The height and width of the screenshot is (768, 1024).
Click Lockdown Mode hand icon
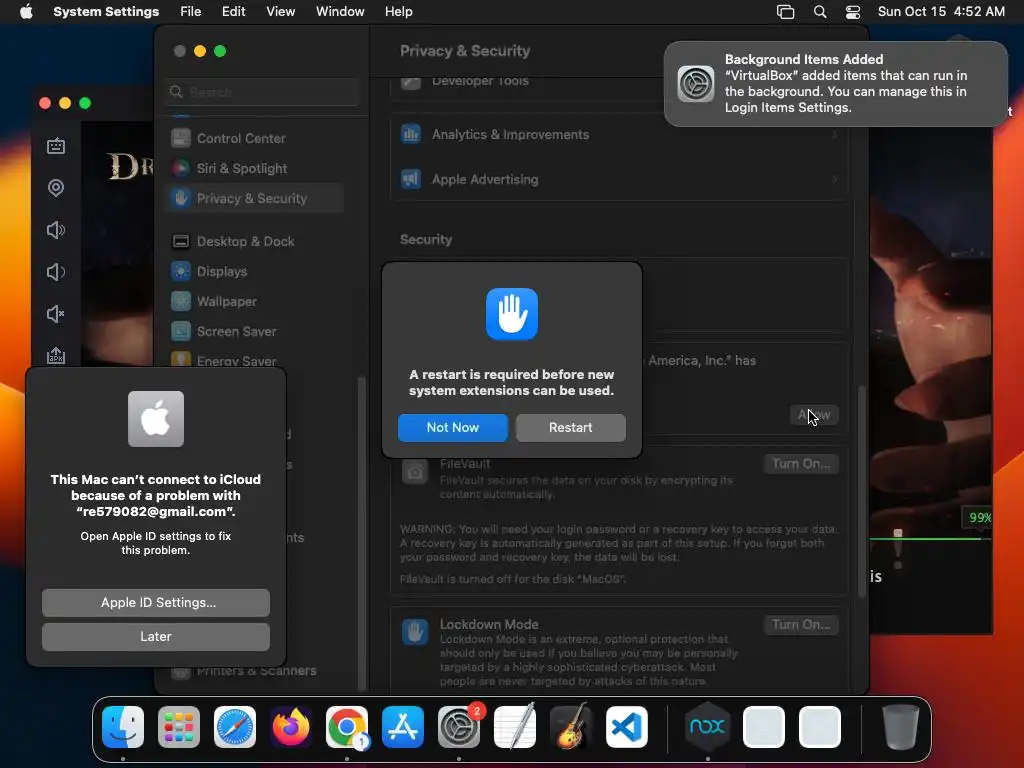[x=415, y=632]
